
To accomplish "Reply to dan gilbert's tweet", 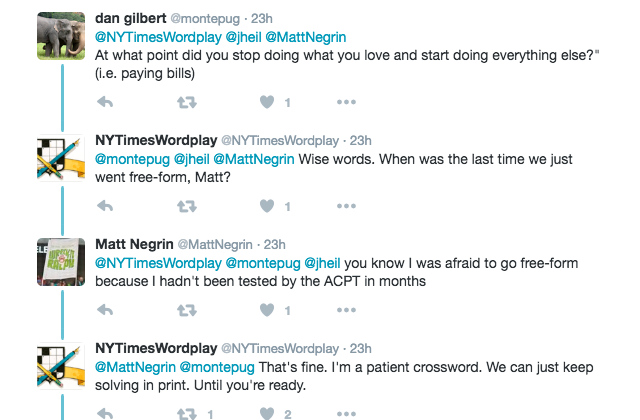I will click(106, 102).
